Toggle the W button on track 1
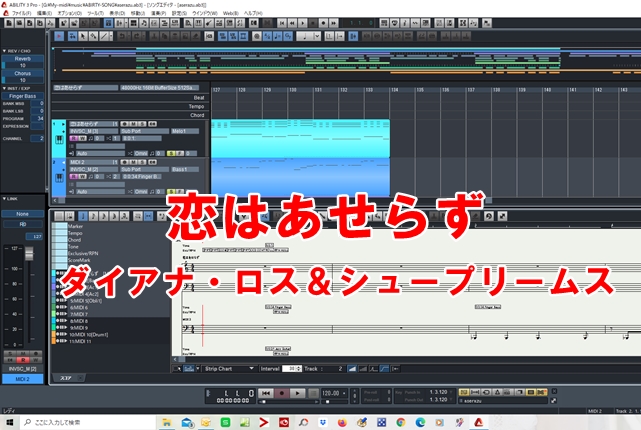Screen dimensions: 641x430 82,138
